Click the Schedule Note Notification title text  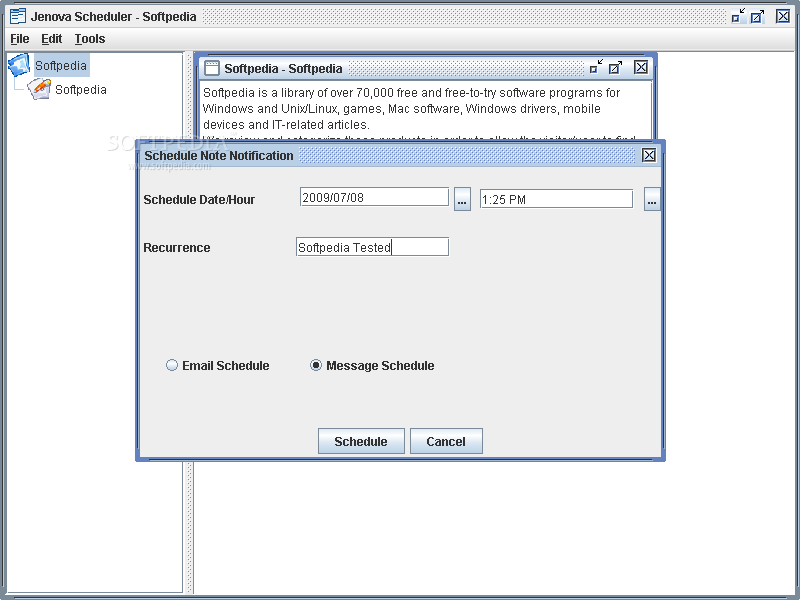[x=218, y=156]
